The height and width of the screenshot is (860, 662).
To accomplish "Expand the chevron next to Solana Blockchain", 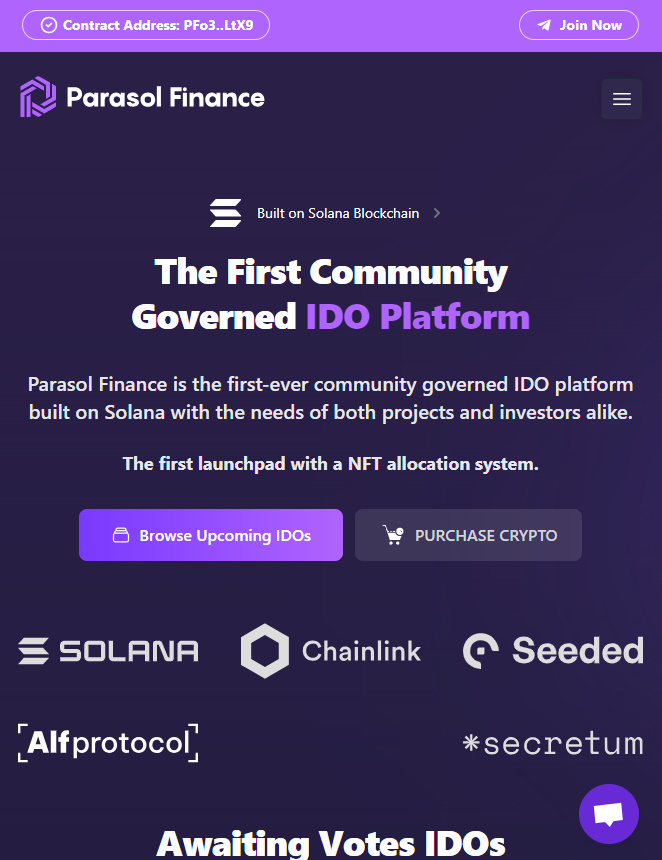I will coord(437,213).
